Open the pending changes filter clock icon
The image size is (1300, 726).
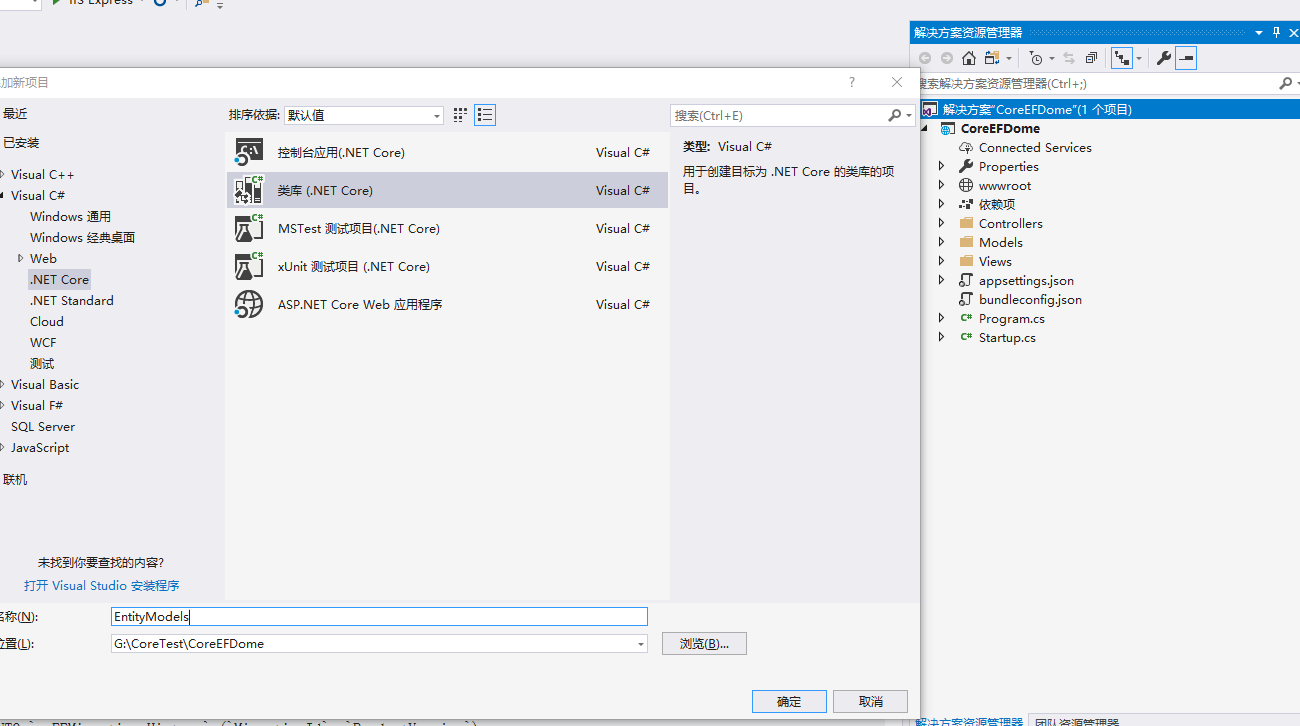[1036, 58]
